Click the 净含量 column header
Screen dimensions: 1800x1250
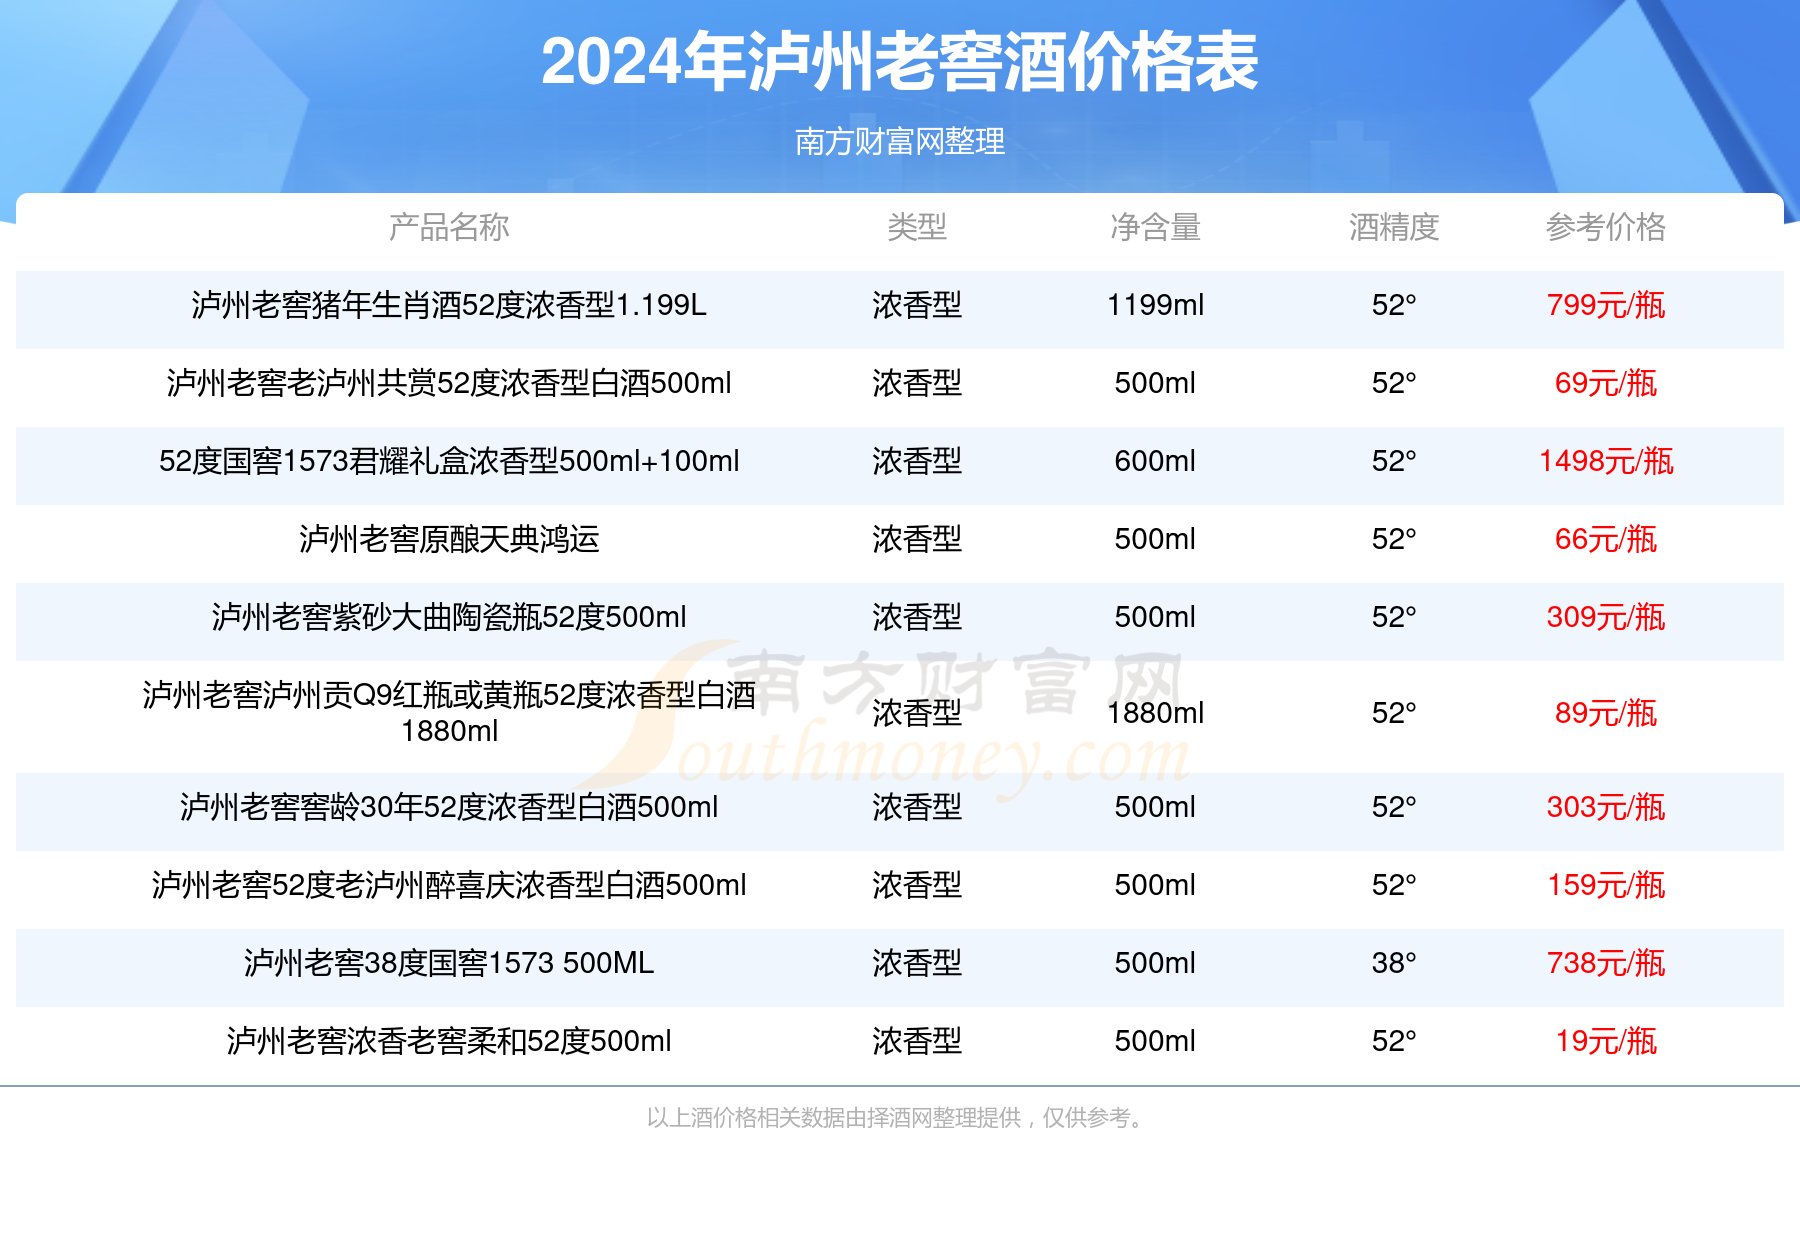pos(1155,227)
